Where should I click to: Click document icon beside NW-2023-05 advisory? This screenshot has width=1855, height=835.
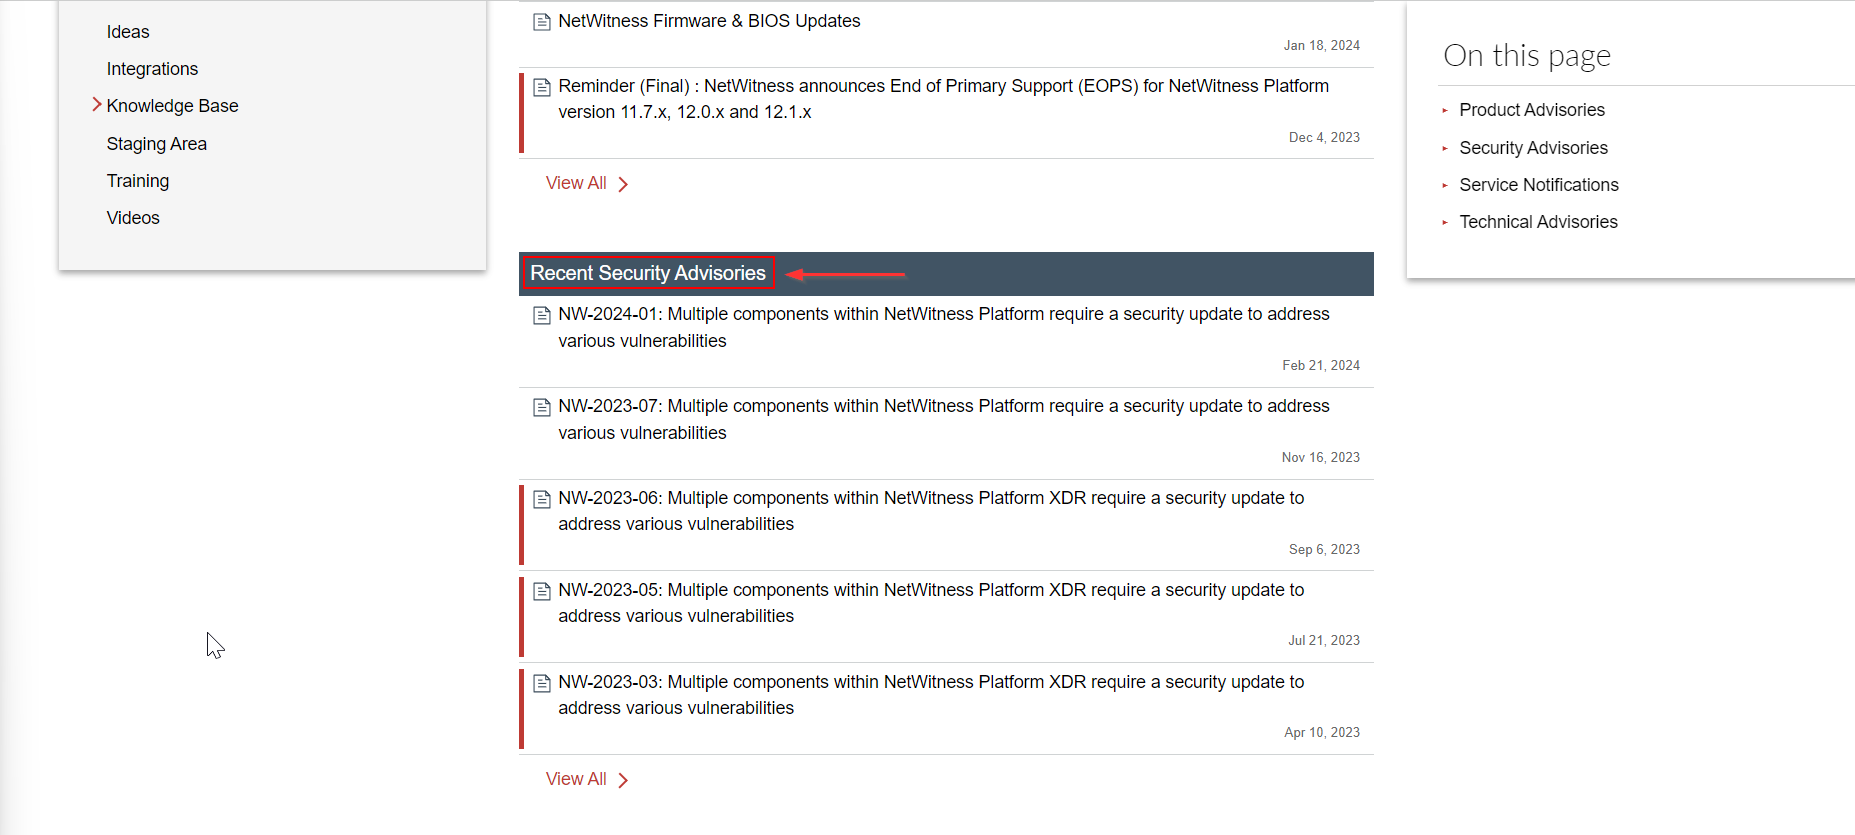click(x=542, y=591)
